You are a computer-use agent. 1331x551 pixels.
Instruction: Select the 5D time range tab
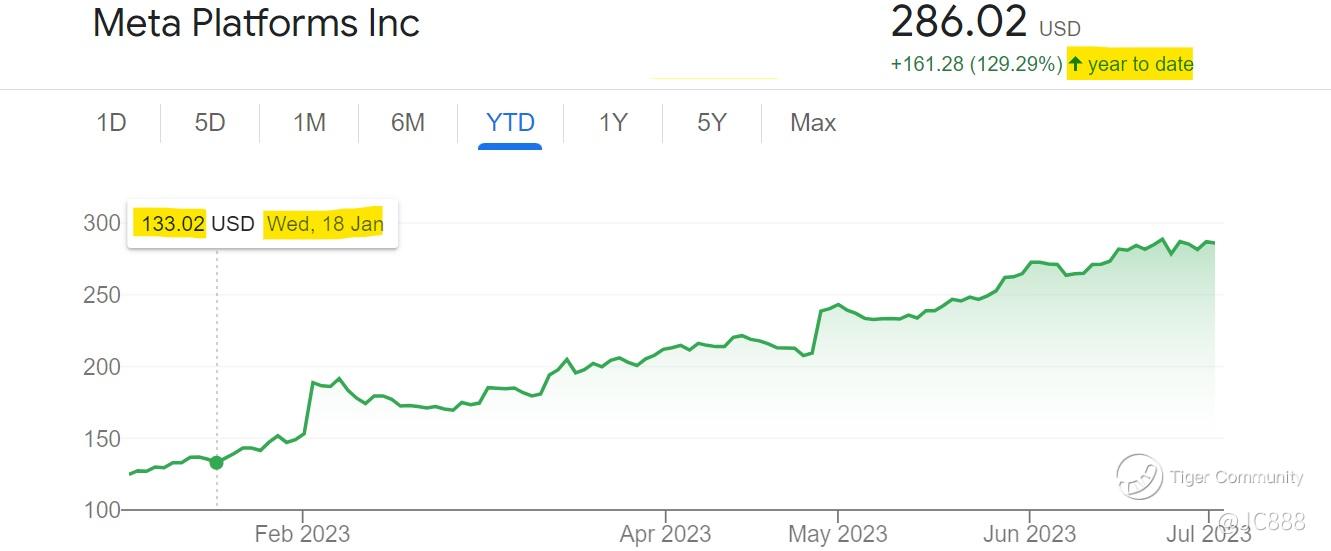point(210,123)
